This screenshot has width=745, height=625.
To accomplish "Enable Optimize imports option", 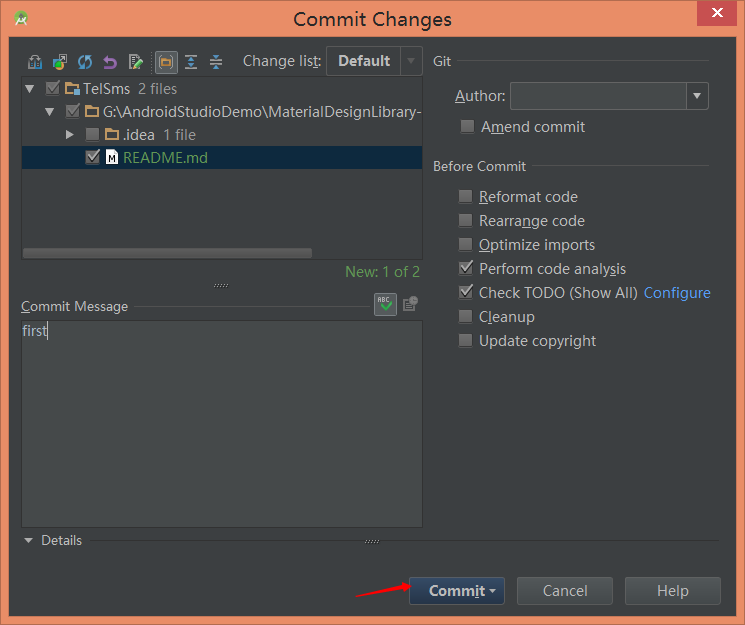I will pyautogui.click(x=465, y=244).
